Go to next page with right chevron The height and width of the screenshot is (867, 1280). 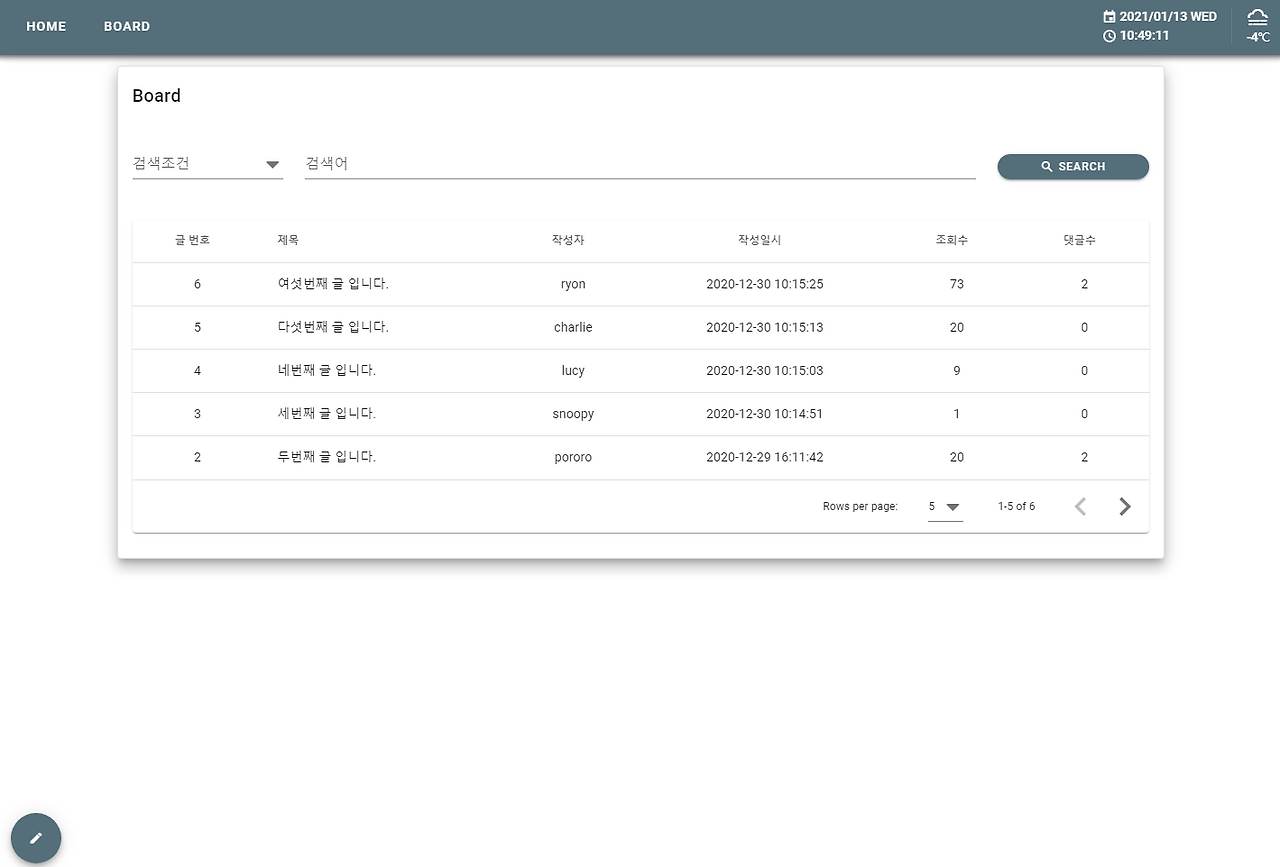click(1124, 506)
